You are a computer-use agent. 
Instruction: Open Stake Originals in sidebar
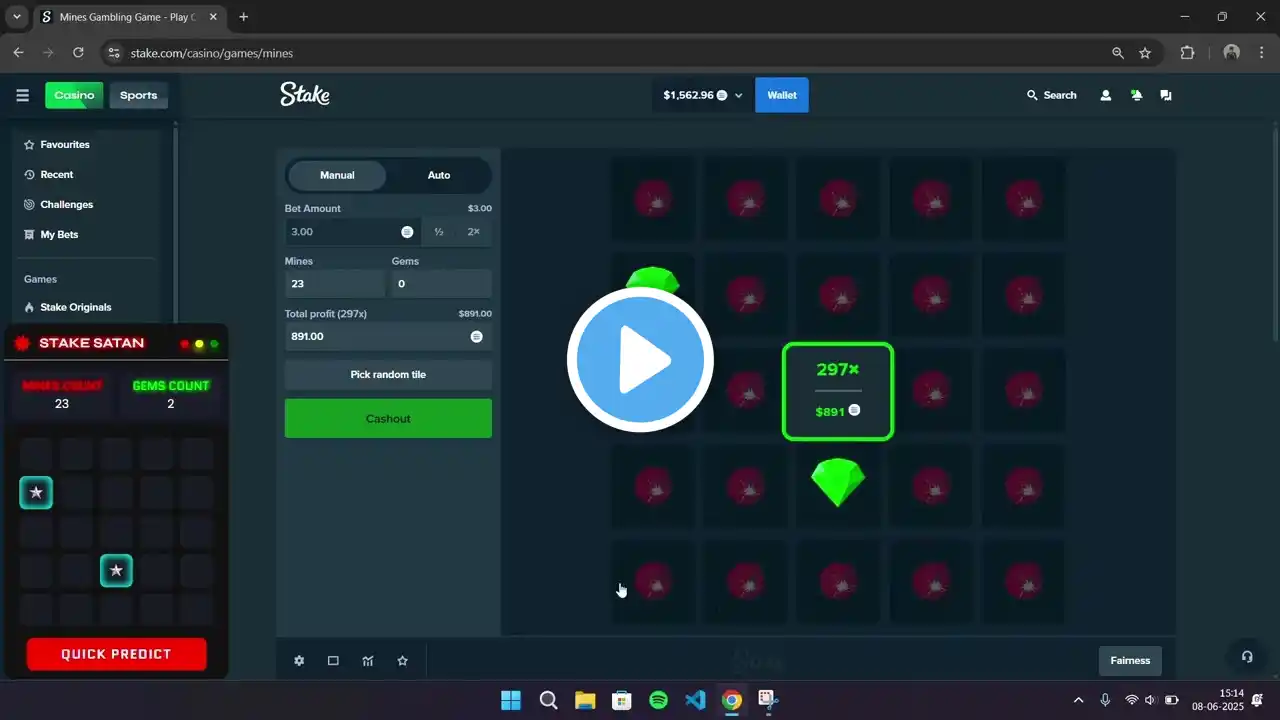[67, 307]
